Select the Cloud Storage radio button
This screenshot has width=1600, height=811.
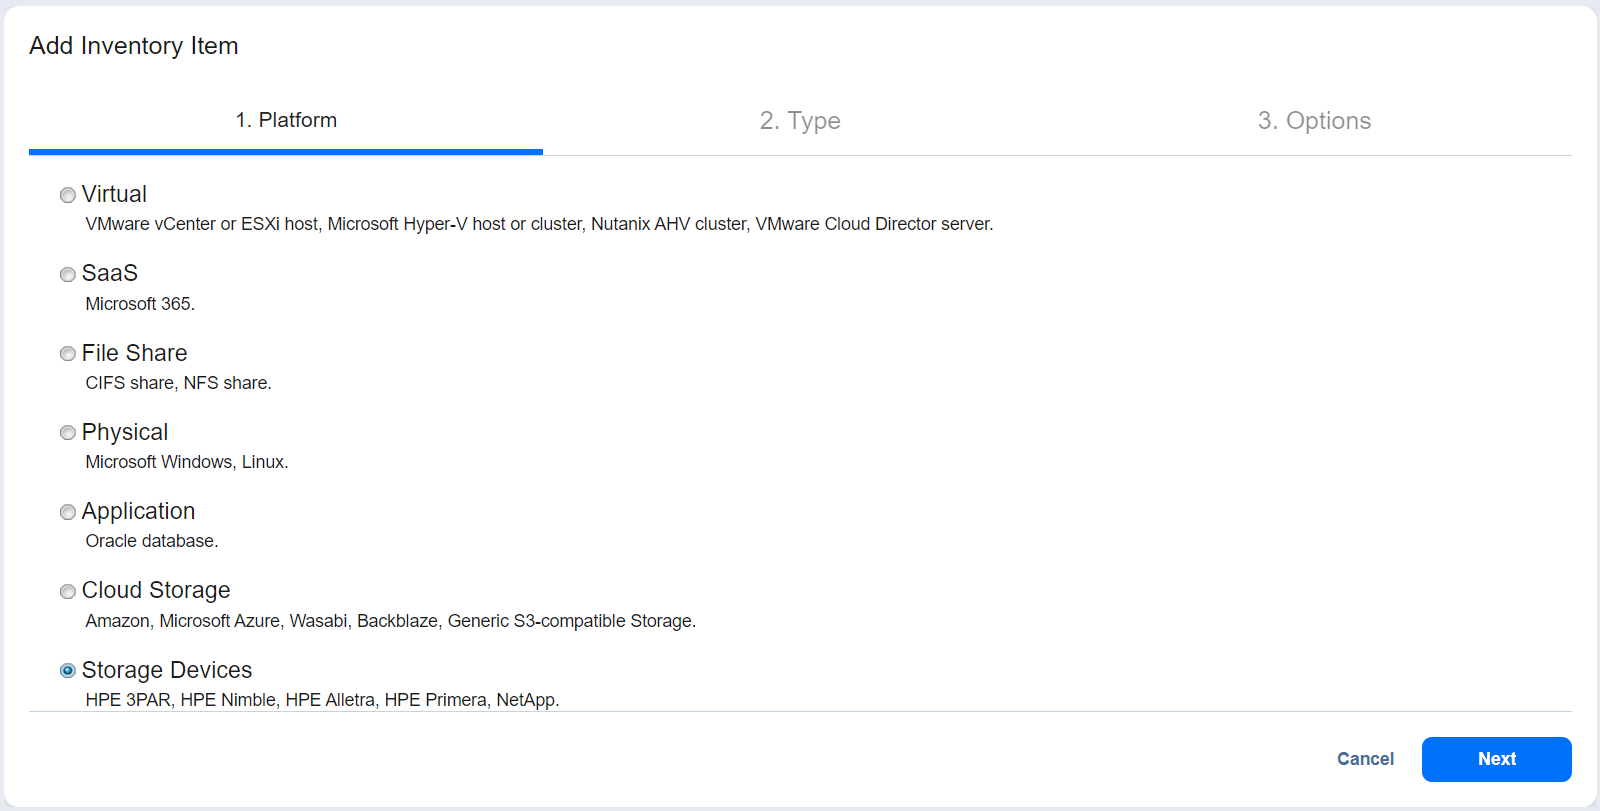[68, 591]
